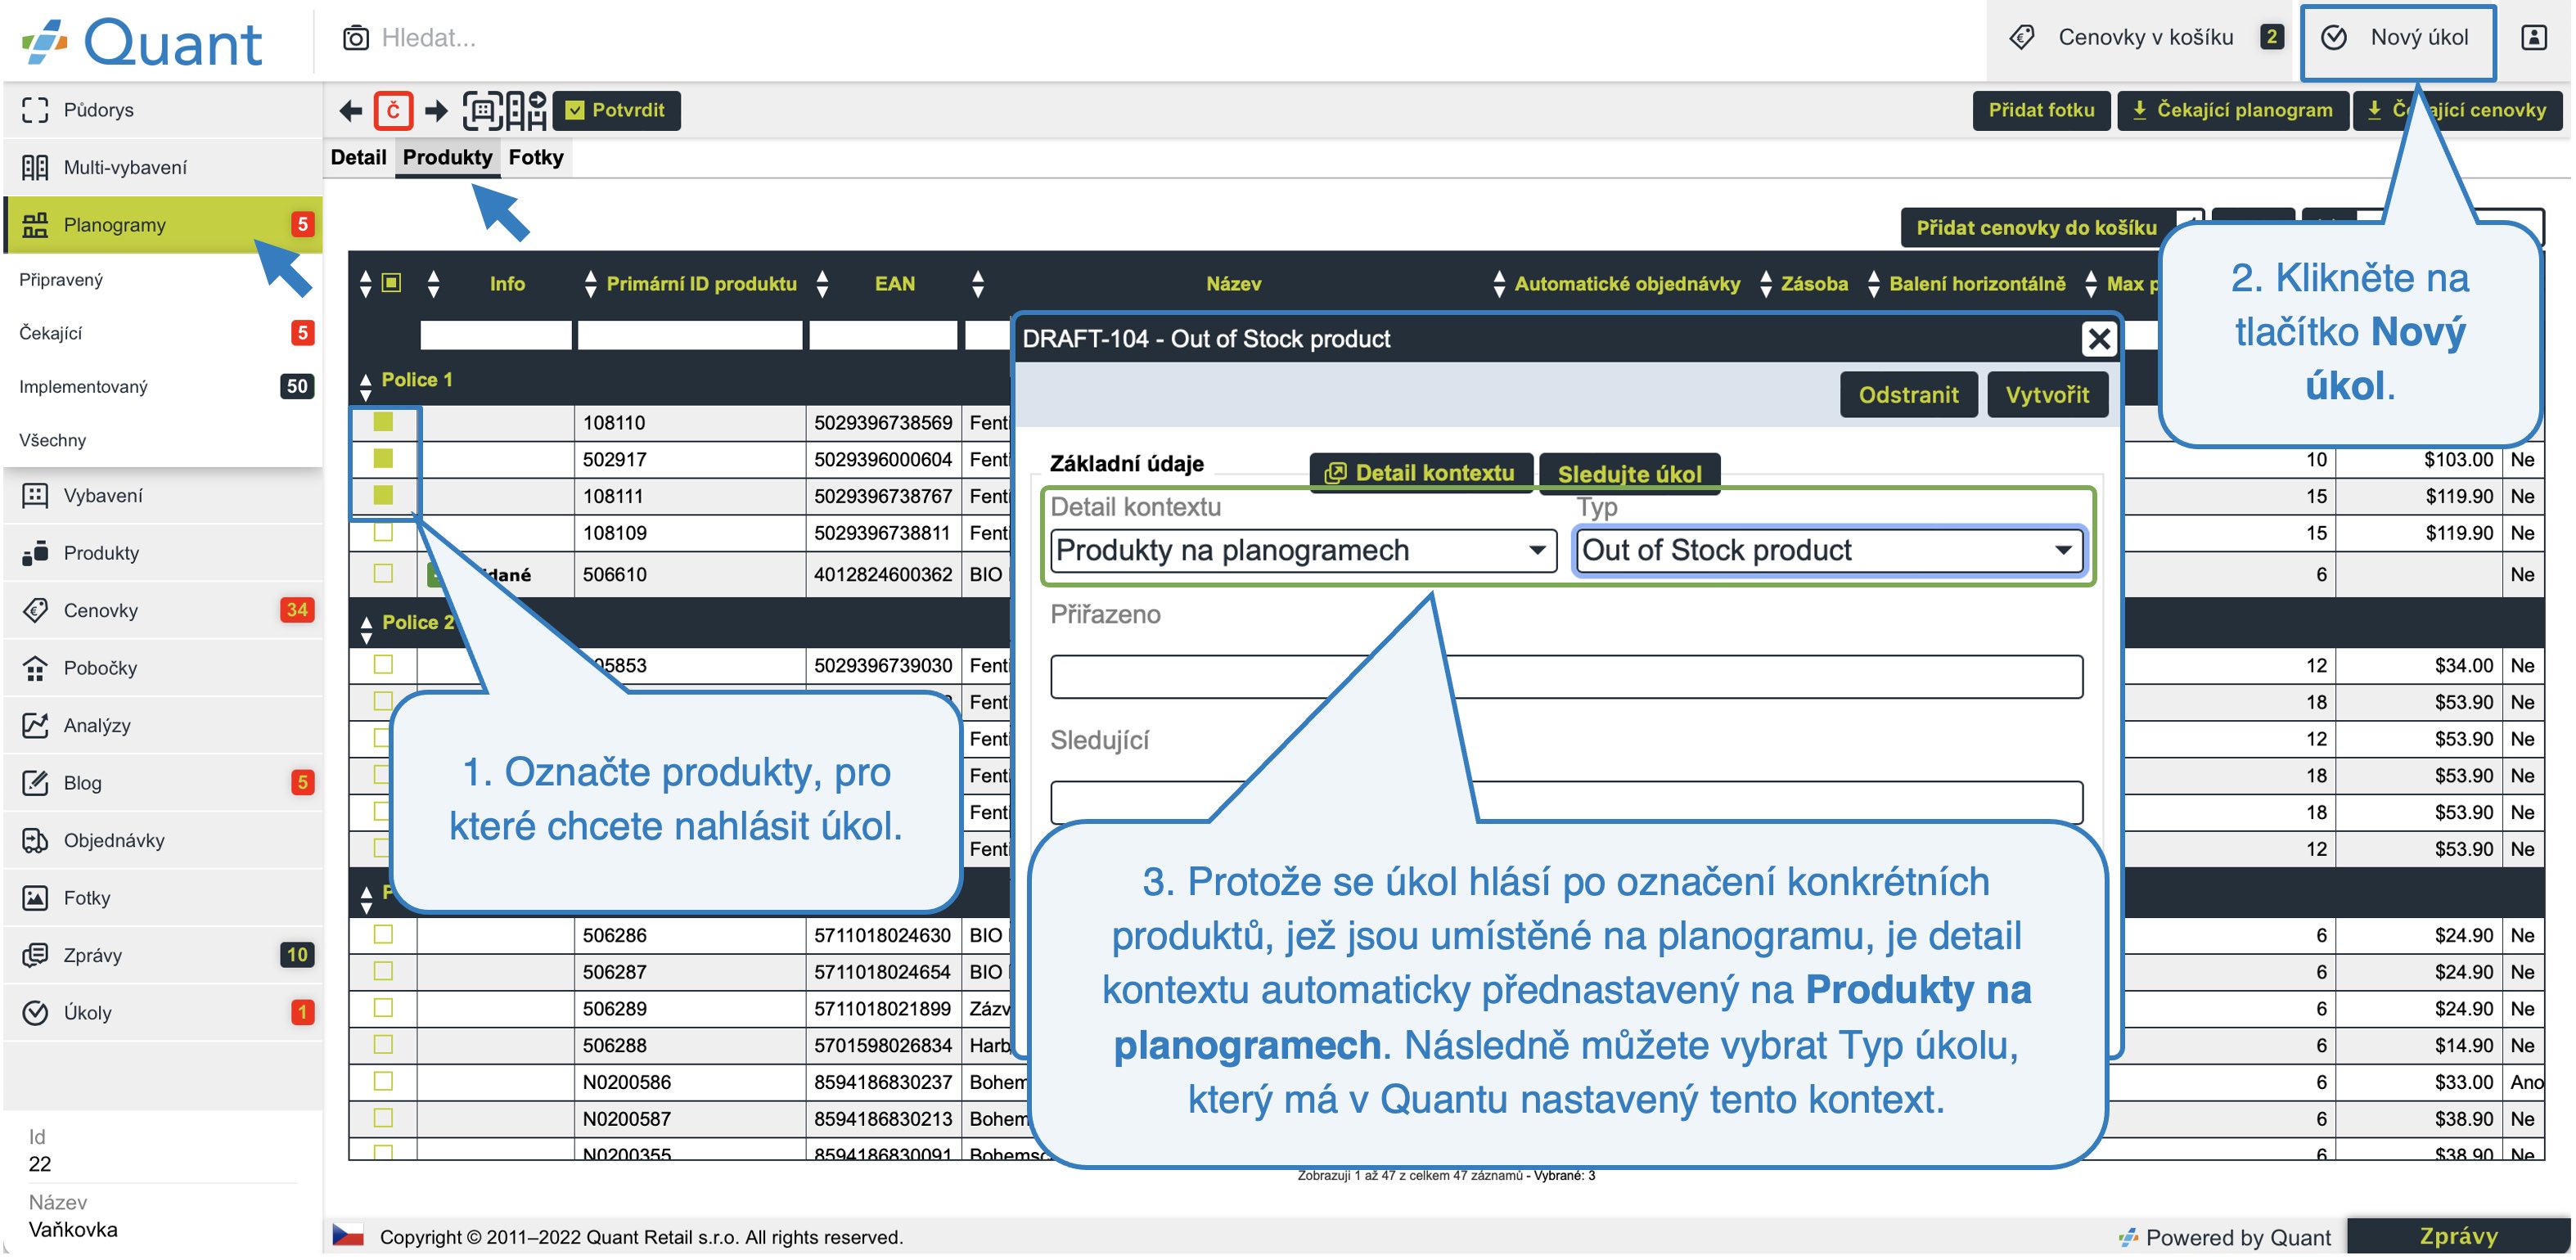The image size is (2576, 1260).
Task: Open the Detail kontextu dropdown
Action: pyautogui.click(x=1303, y=551)
